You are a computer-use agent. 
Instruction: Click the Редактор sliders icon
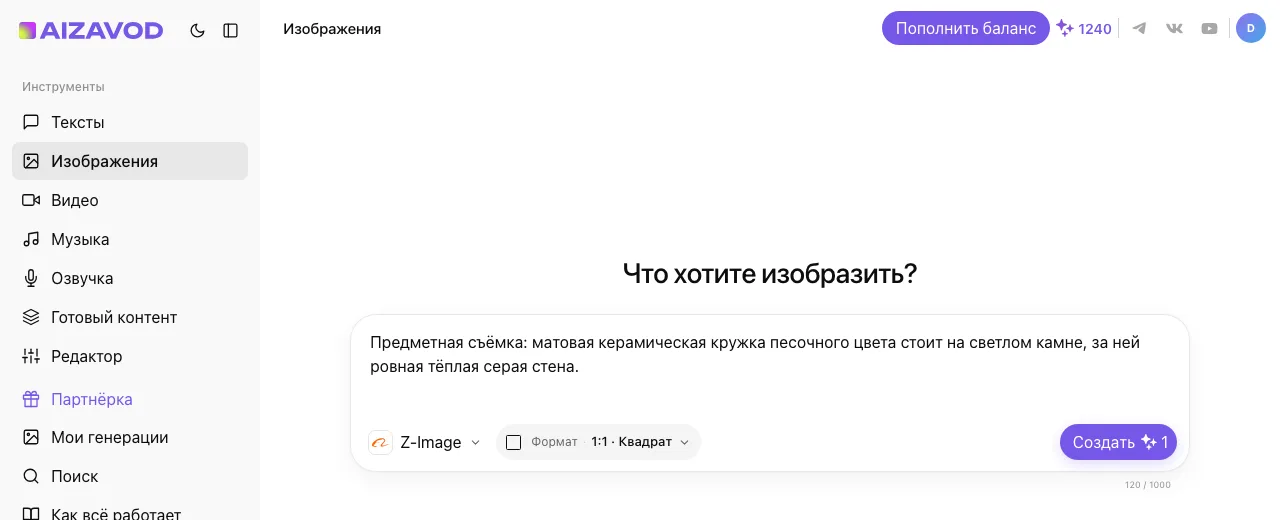click(31, 356)
